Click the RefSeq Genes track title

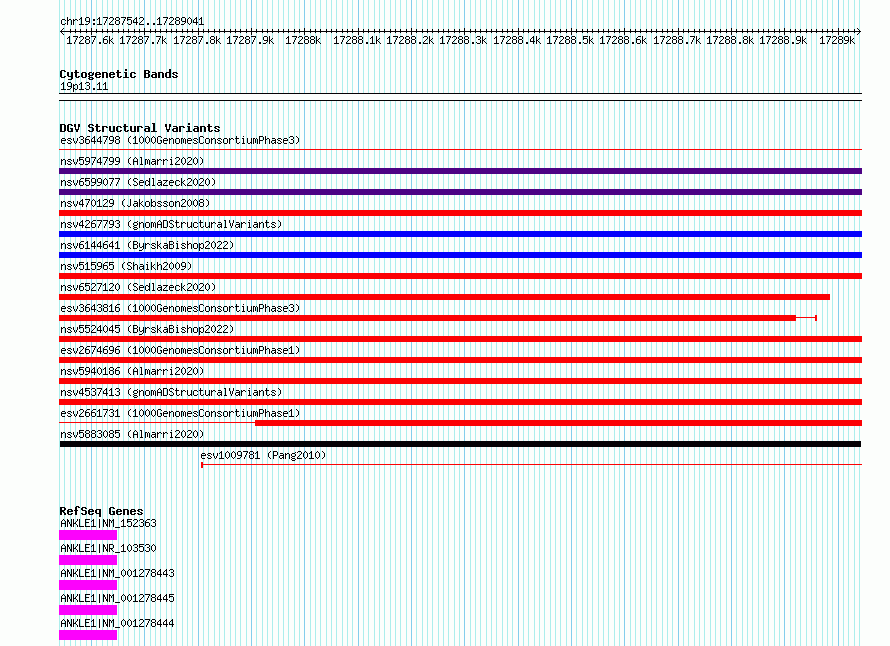coord(101,511)
